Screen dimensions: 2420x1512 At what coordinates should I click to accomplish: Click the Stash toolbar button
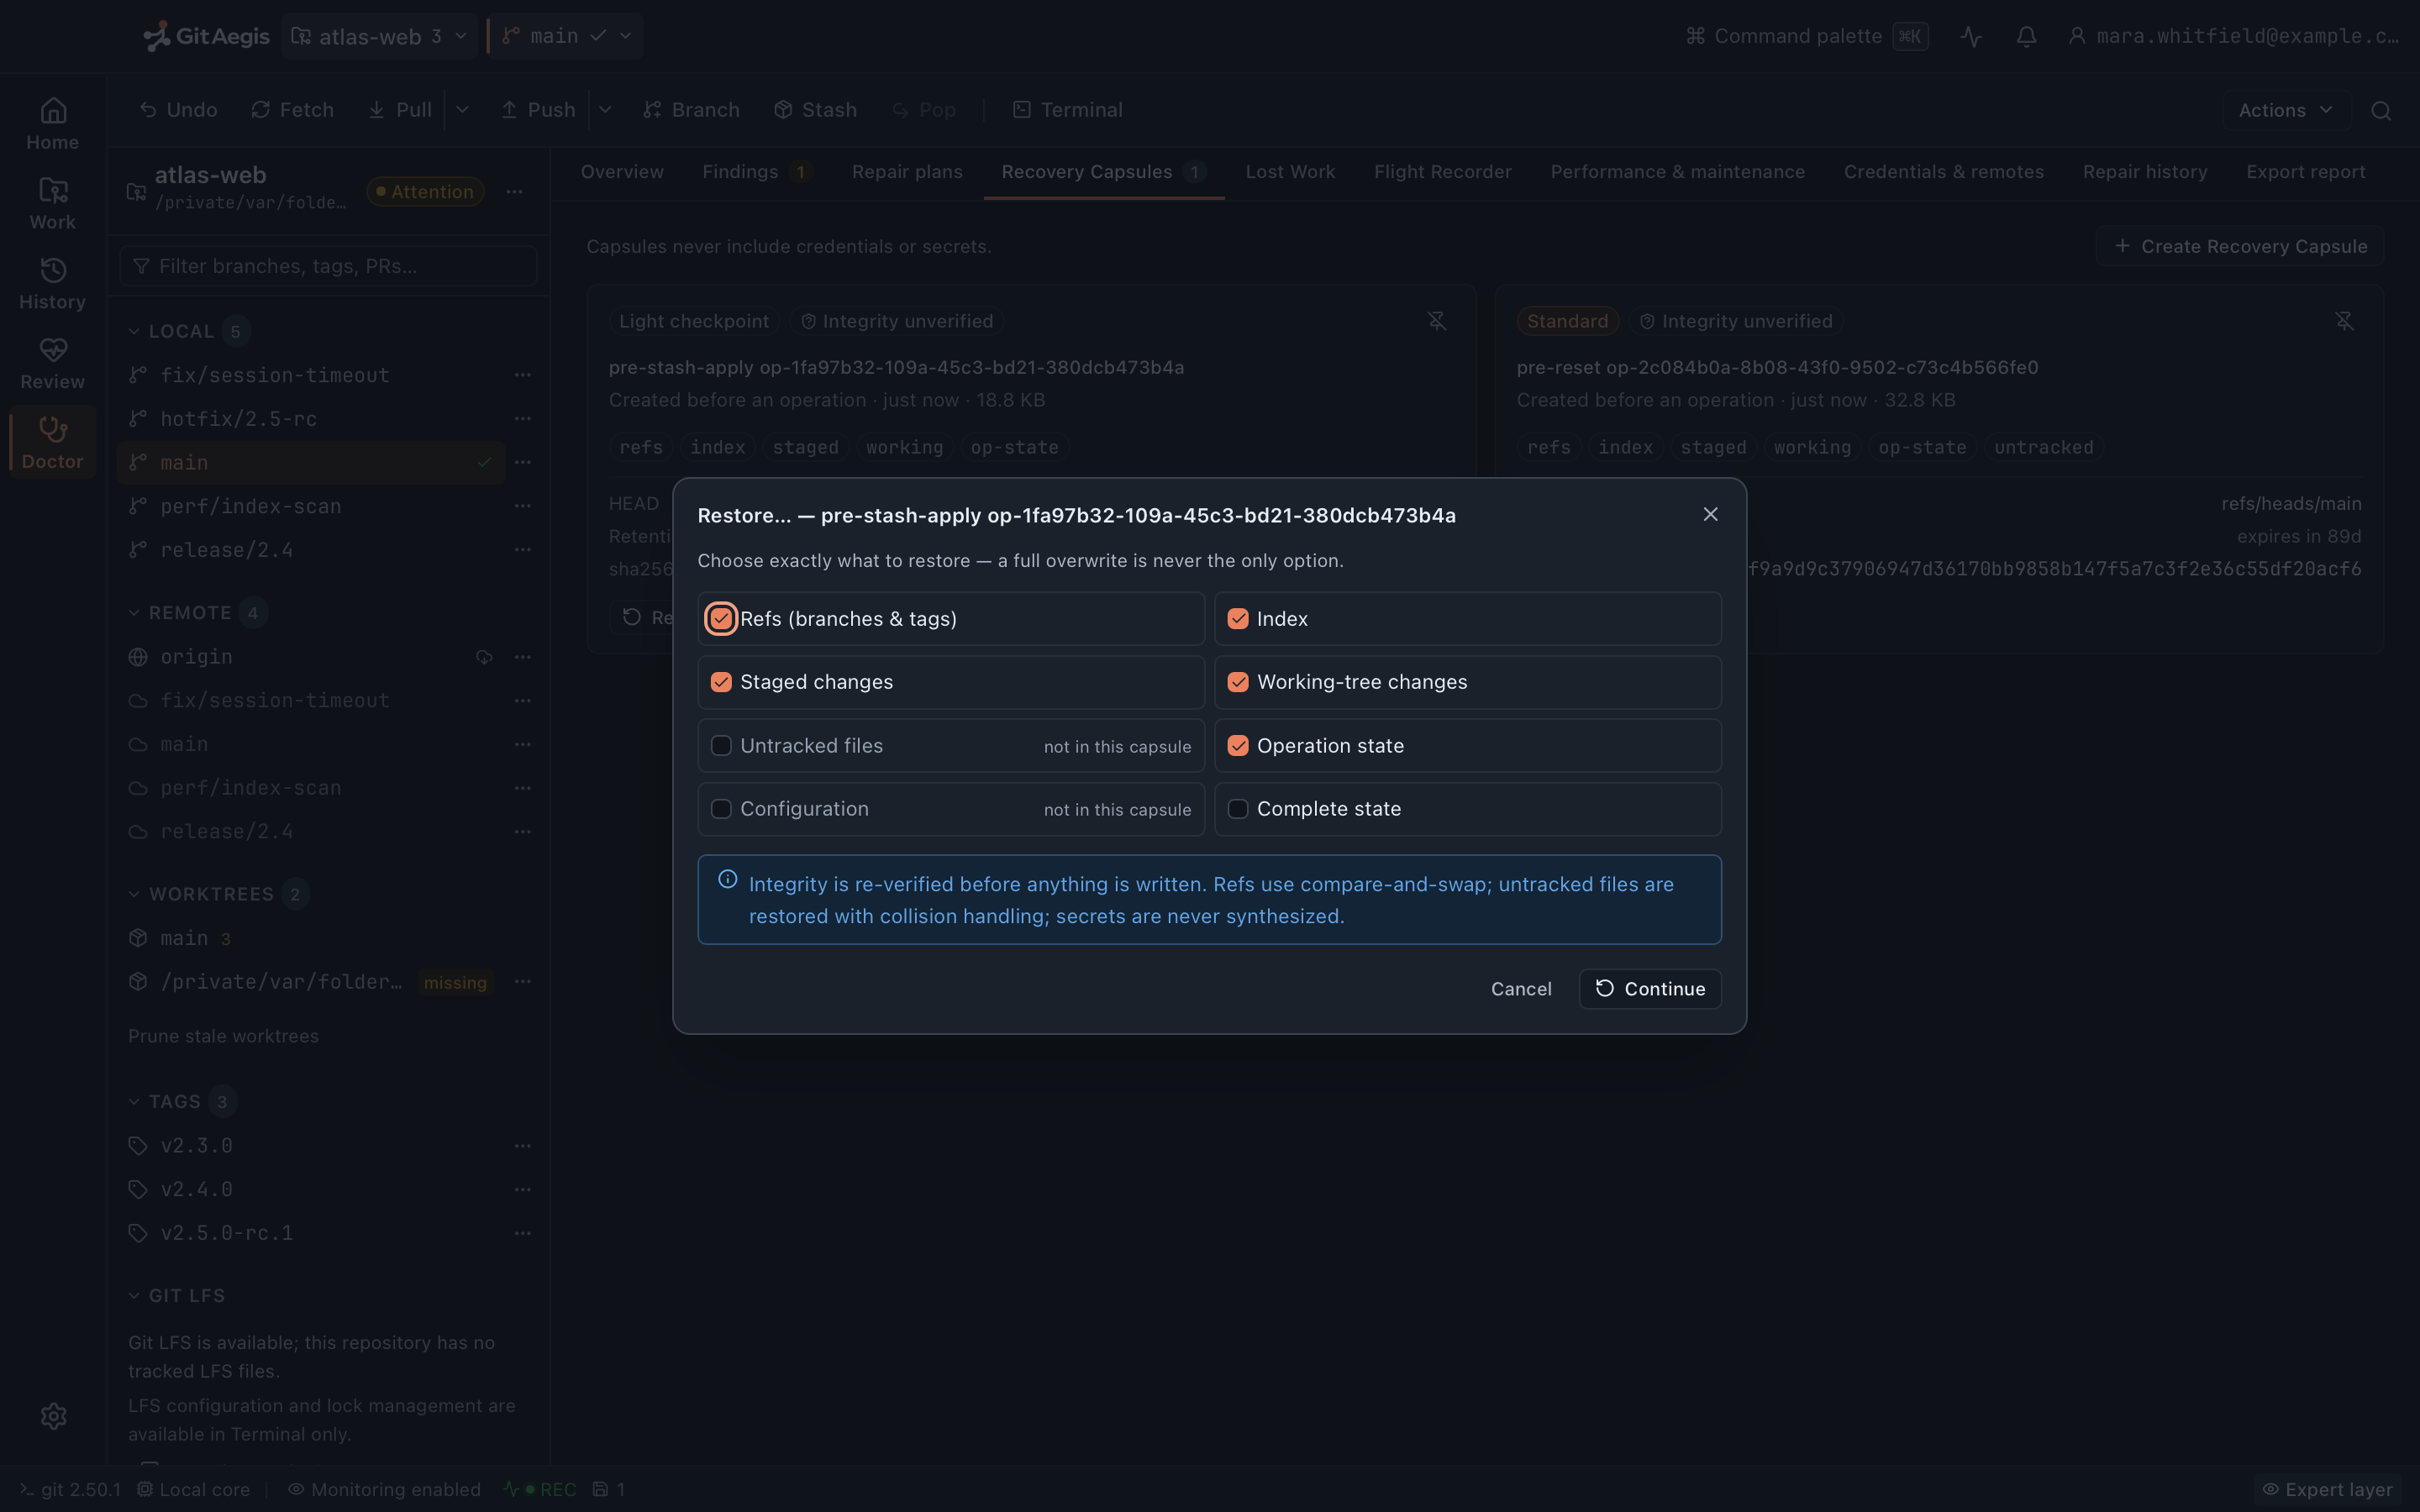[815, 110]
